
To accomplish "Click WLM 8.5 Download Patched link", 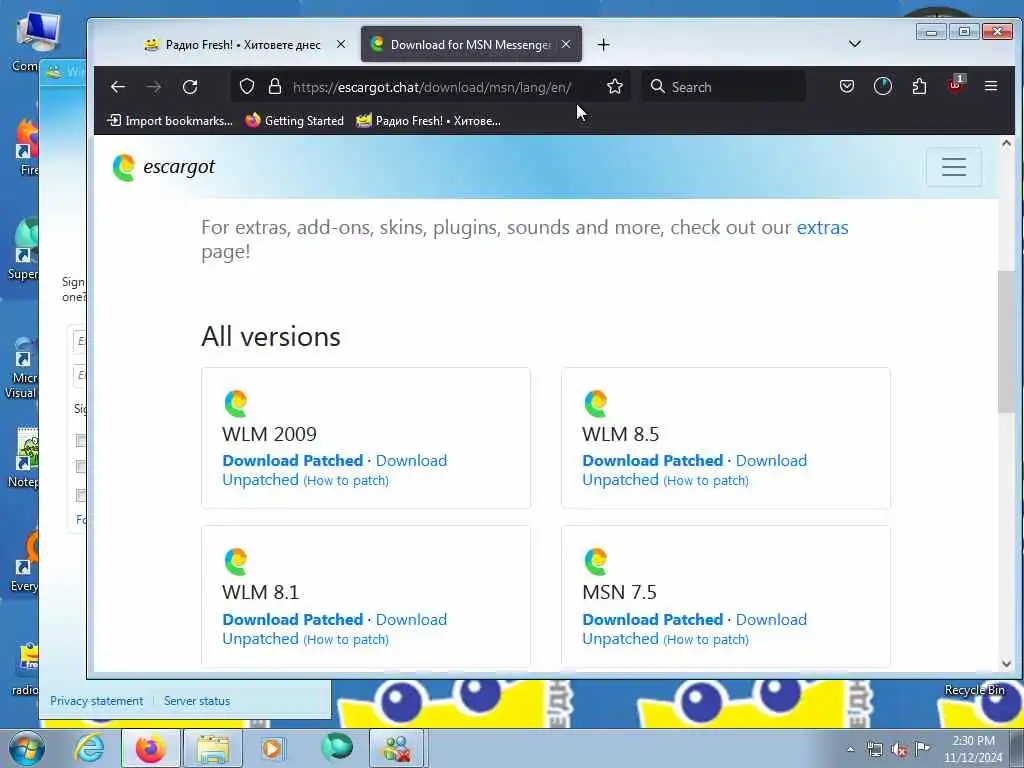I will coord(652,460).
